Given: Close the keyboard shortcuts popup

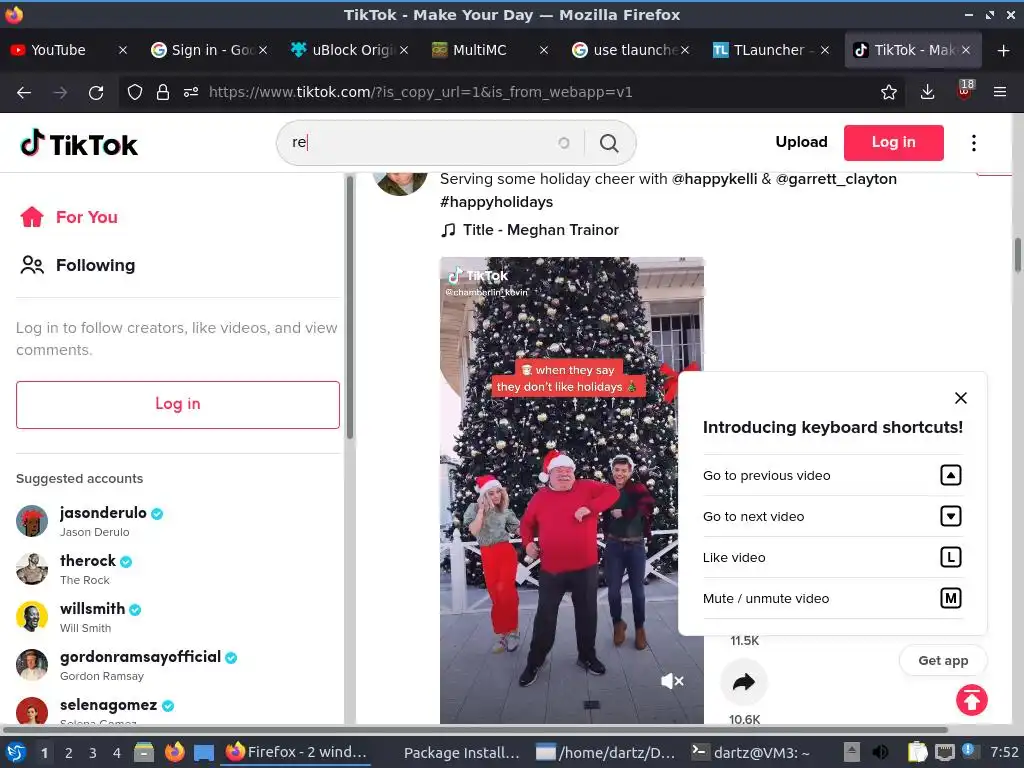Looking at the screenshot, I should (x=961, y=398).
